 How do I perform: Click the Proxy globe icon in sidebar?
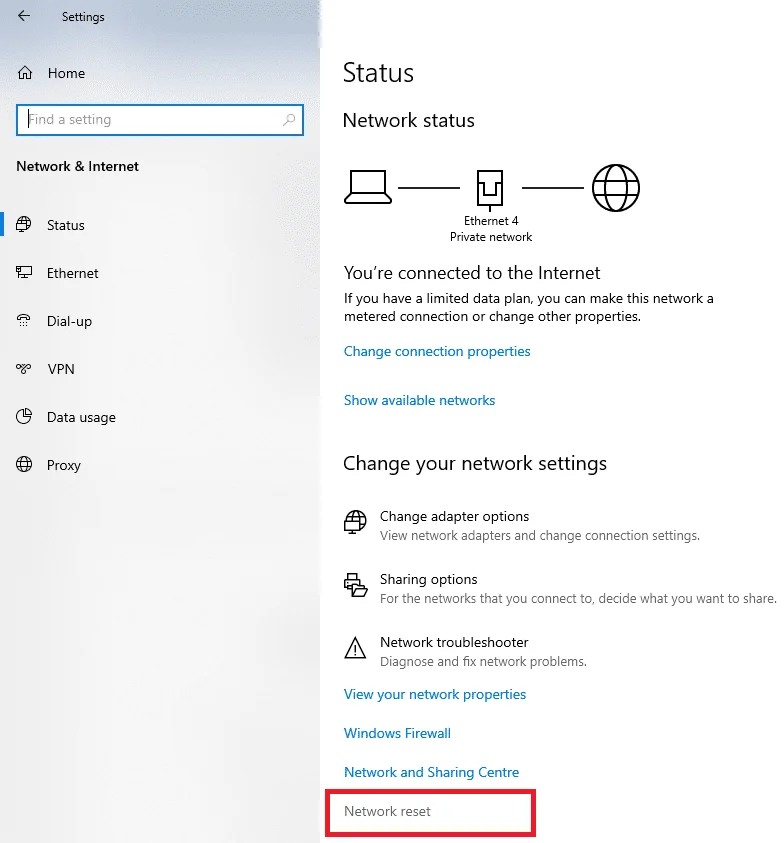pyautogui.click(x=24, y=465)
